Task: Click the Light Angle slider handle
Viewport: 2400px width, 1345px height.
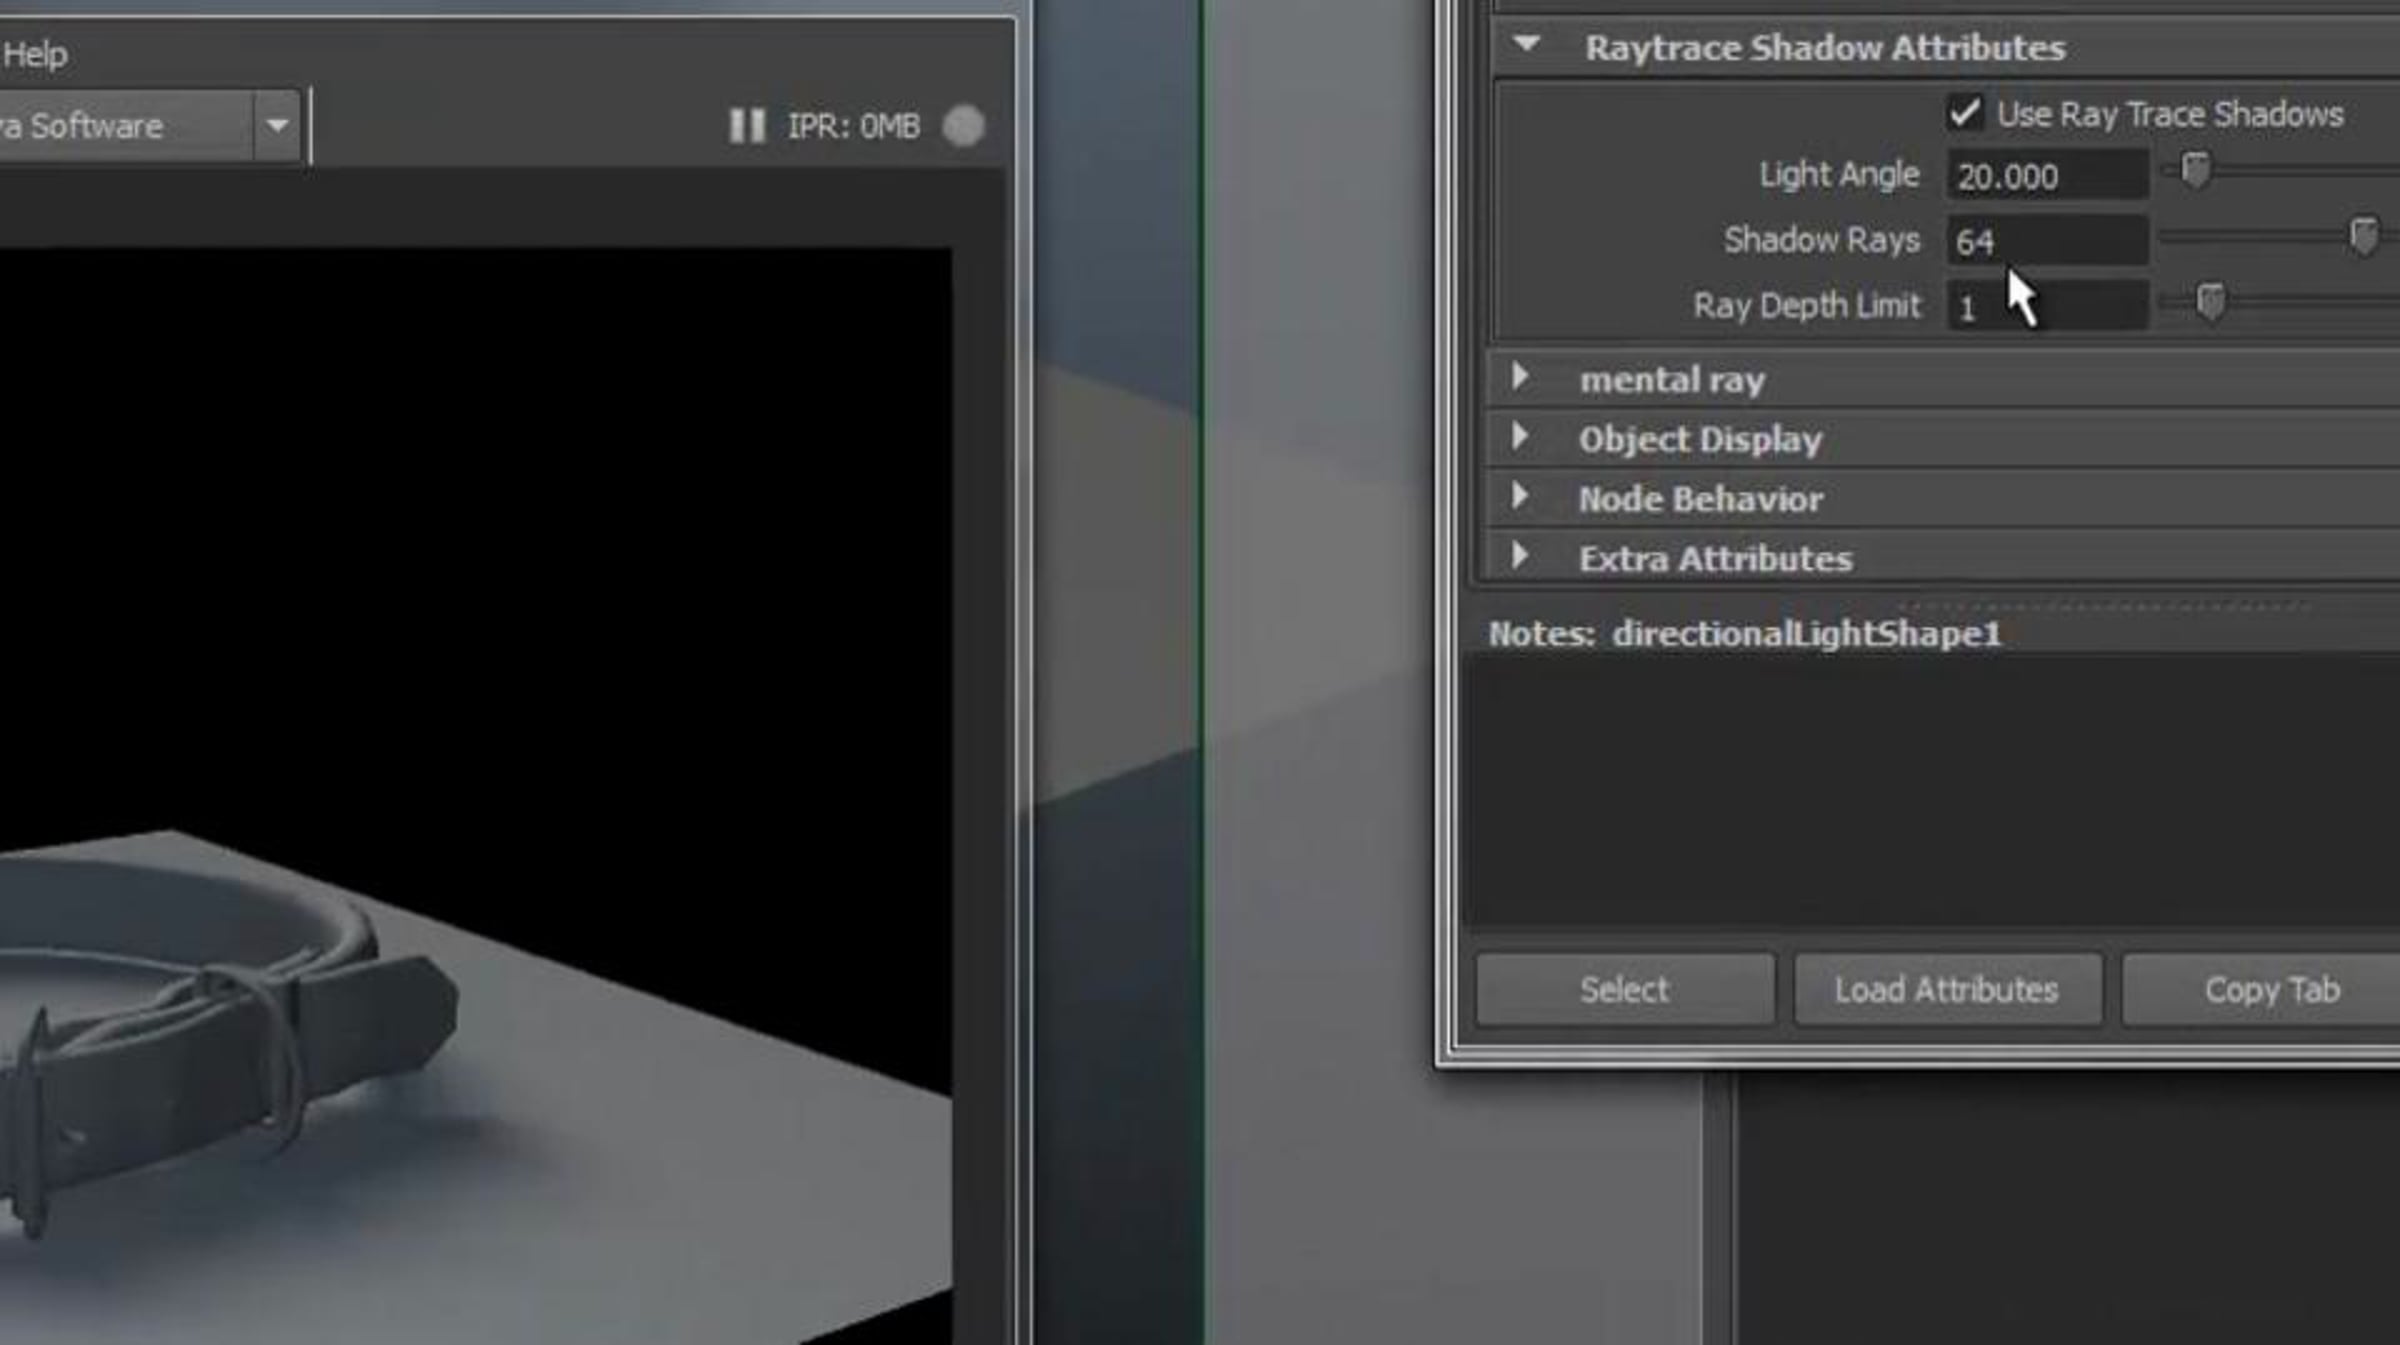Action: pos(2195,171)
